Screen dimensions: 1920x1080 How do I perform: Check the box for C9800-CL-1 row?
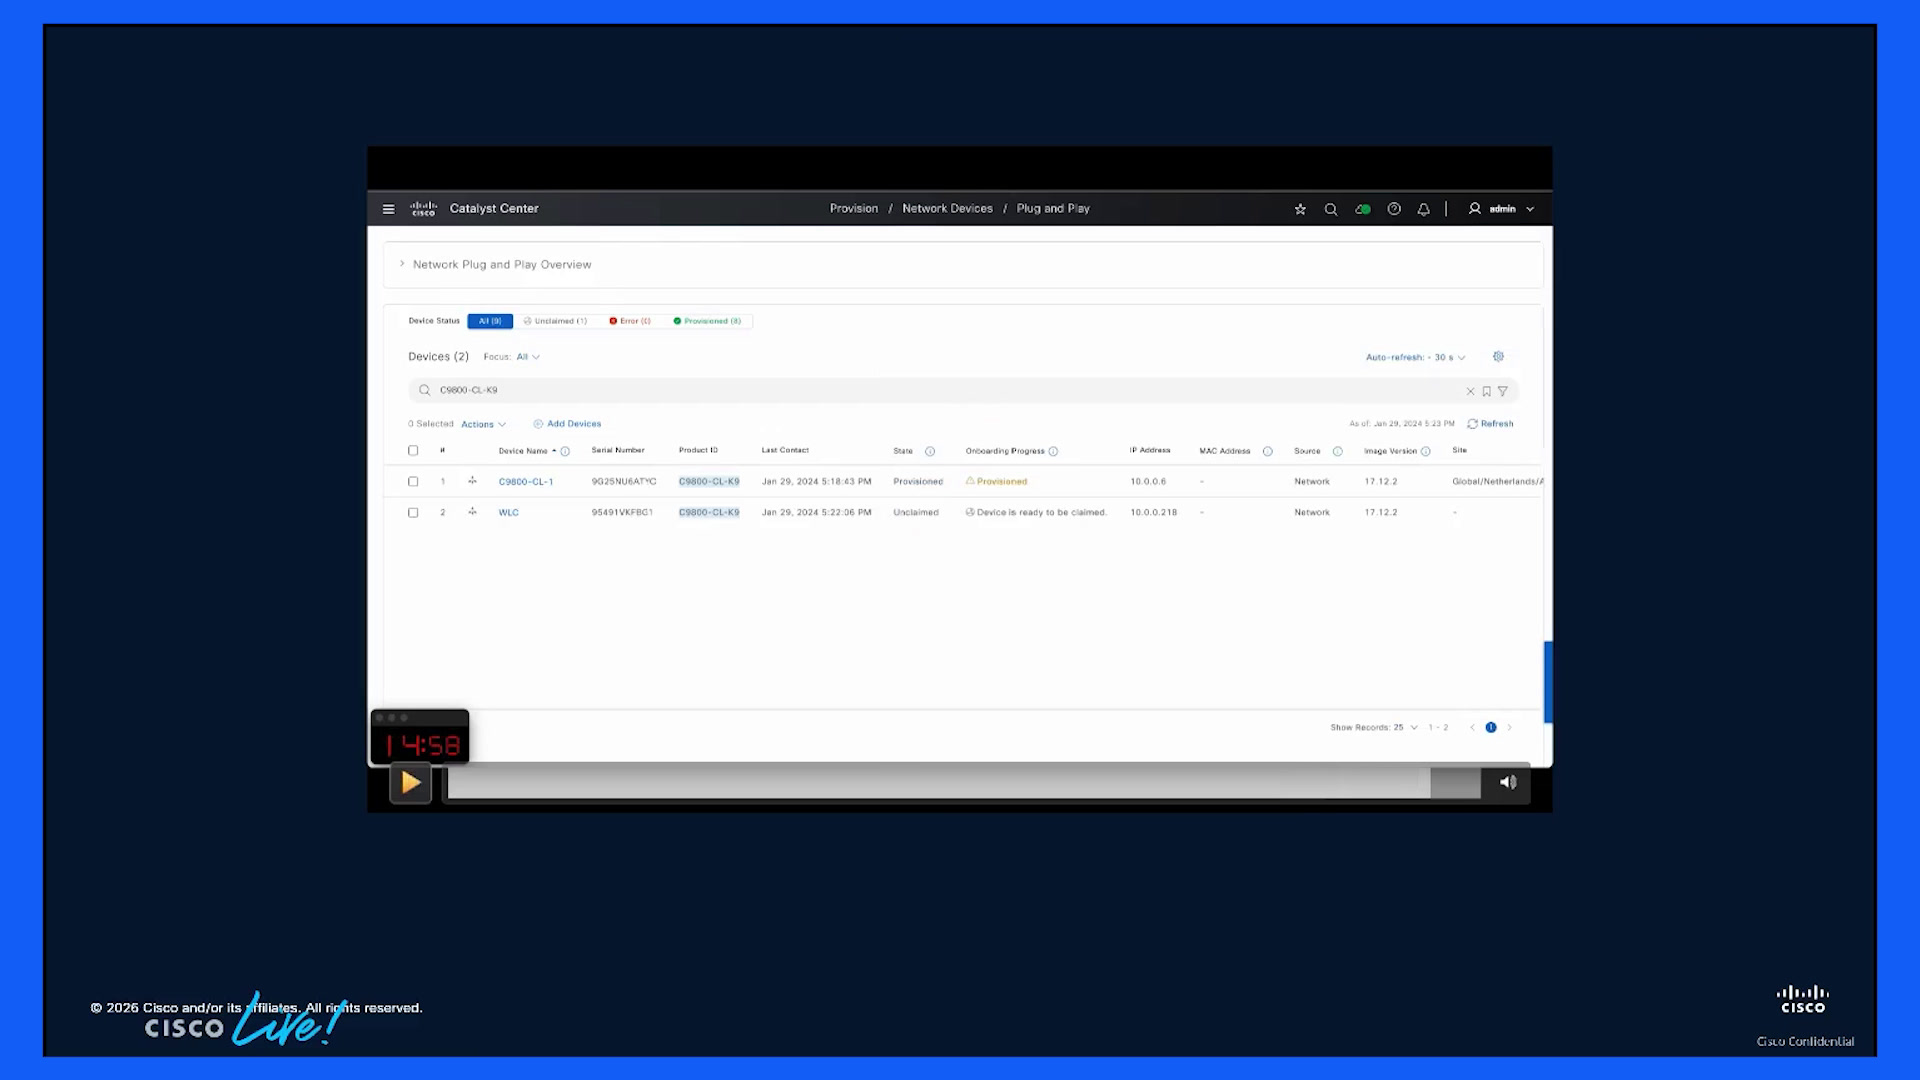click(x=413, y=481)
